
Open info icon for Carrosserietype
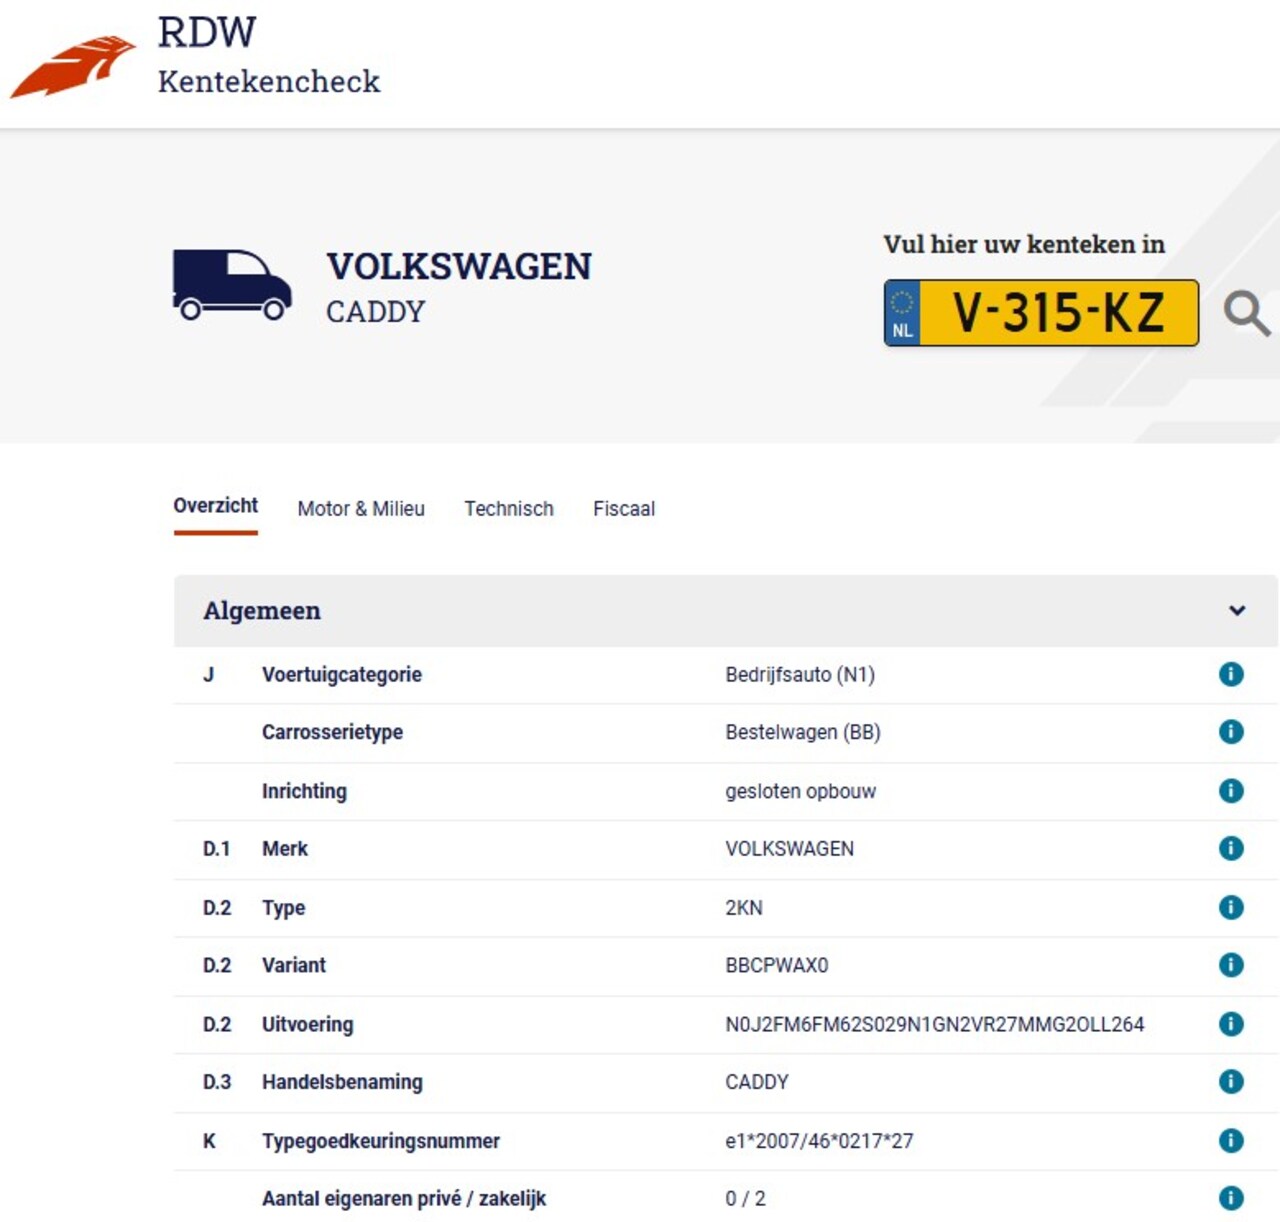tap(1231, 732)
